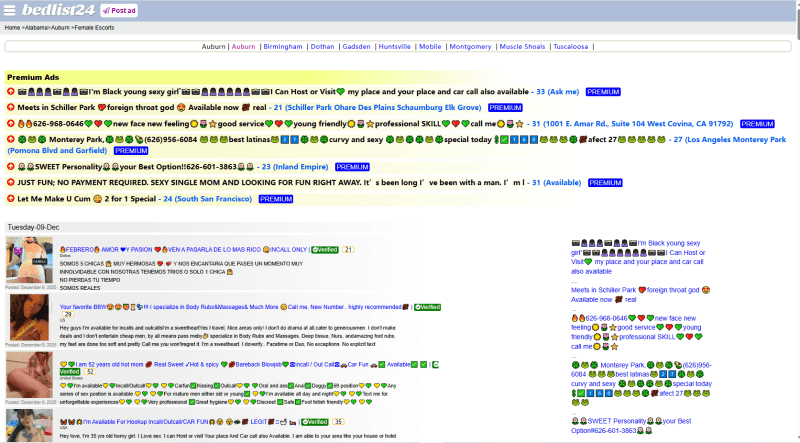This screenshot has width=800, height=443.
Task: Open the '24 (South San Francisco)' link
Action: [207, 199]
